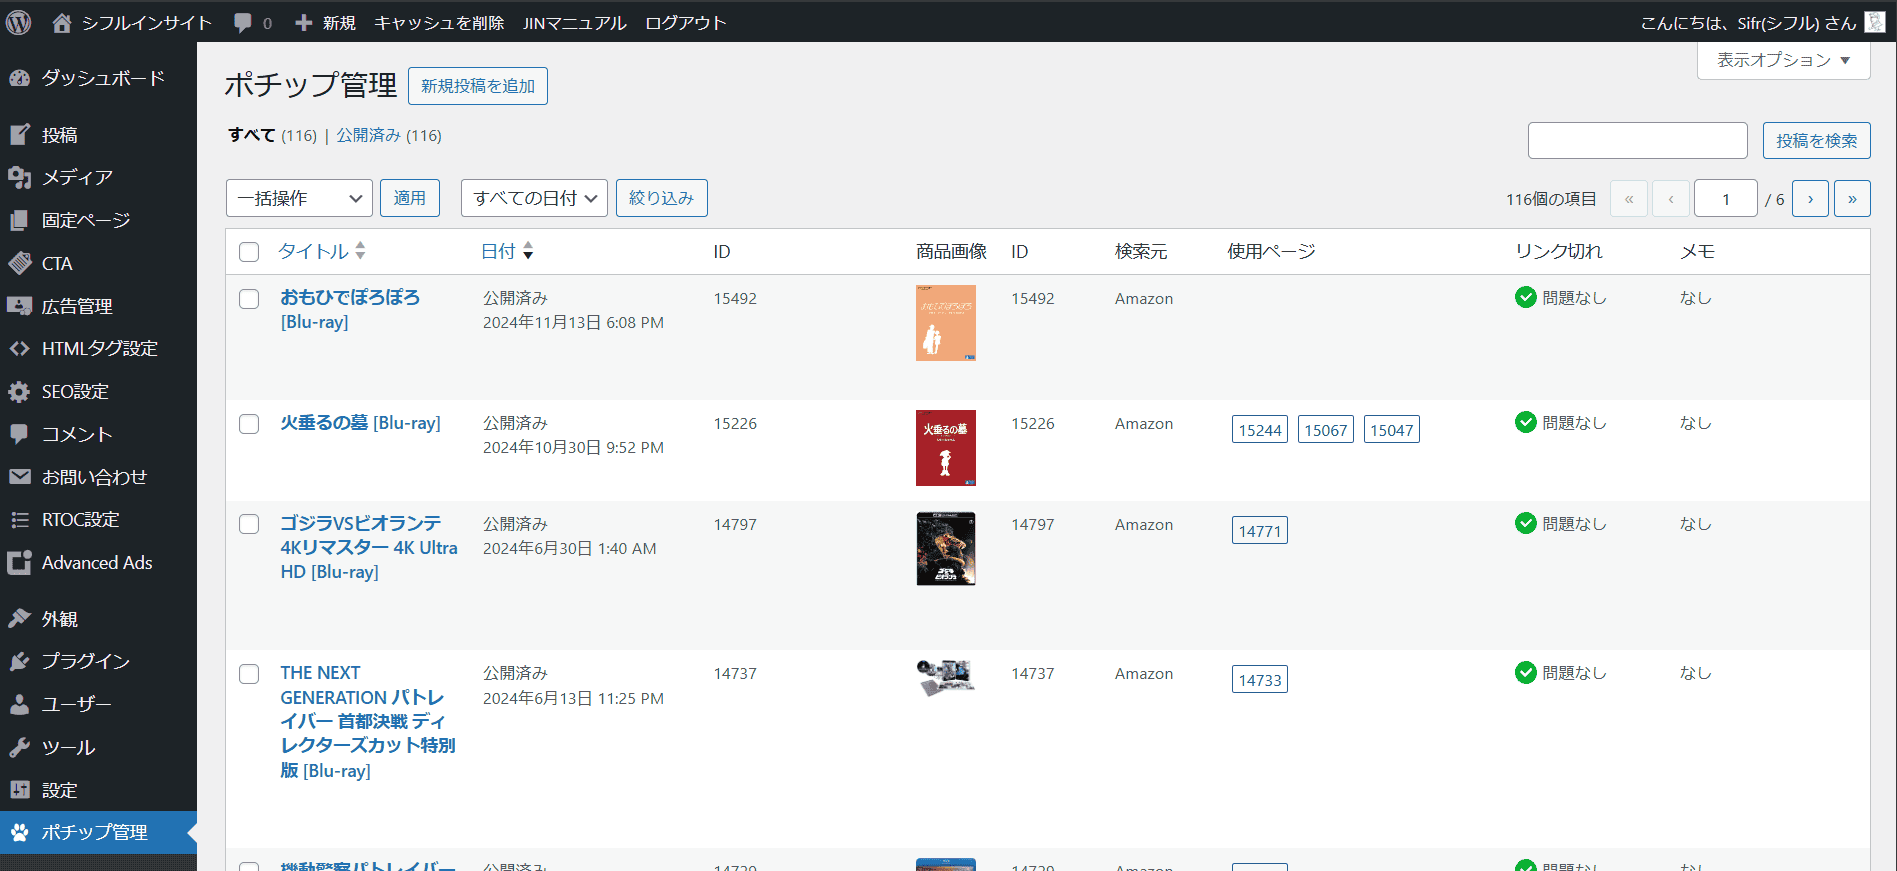Open the ゴジラVSビオランテ 4Kリマスター title link
Viewport: 1897px width, 871px height.
coord(369,548)
